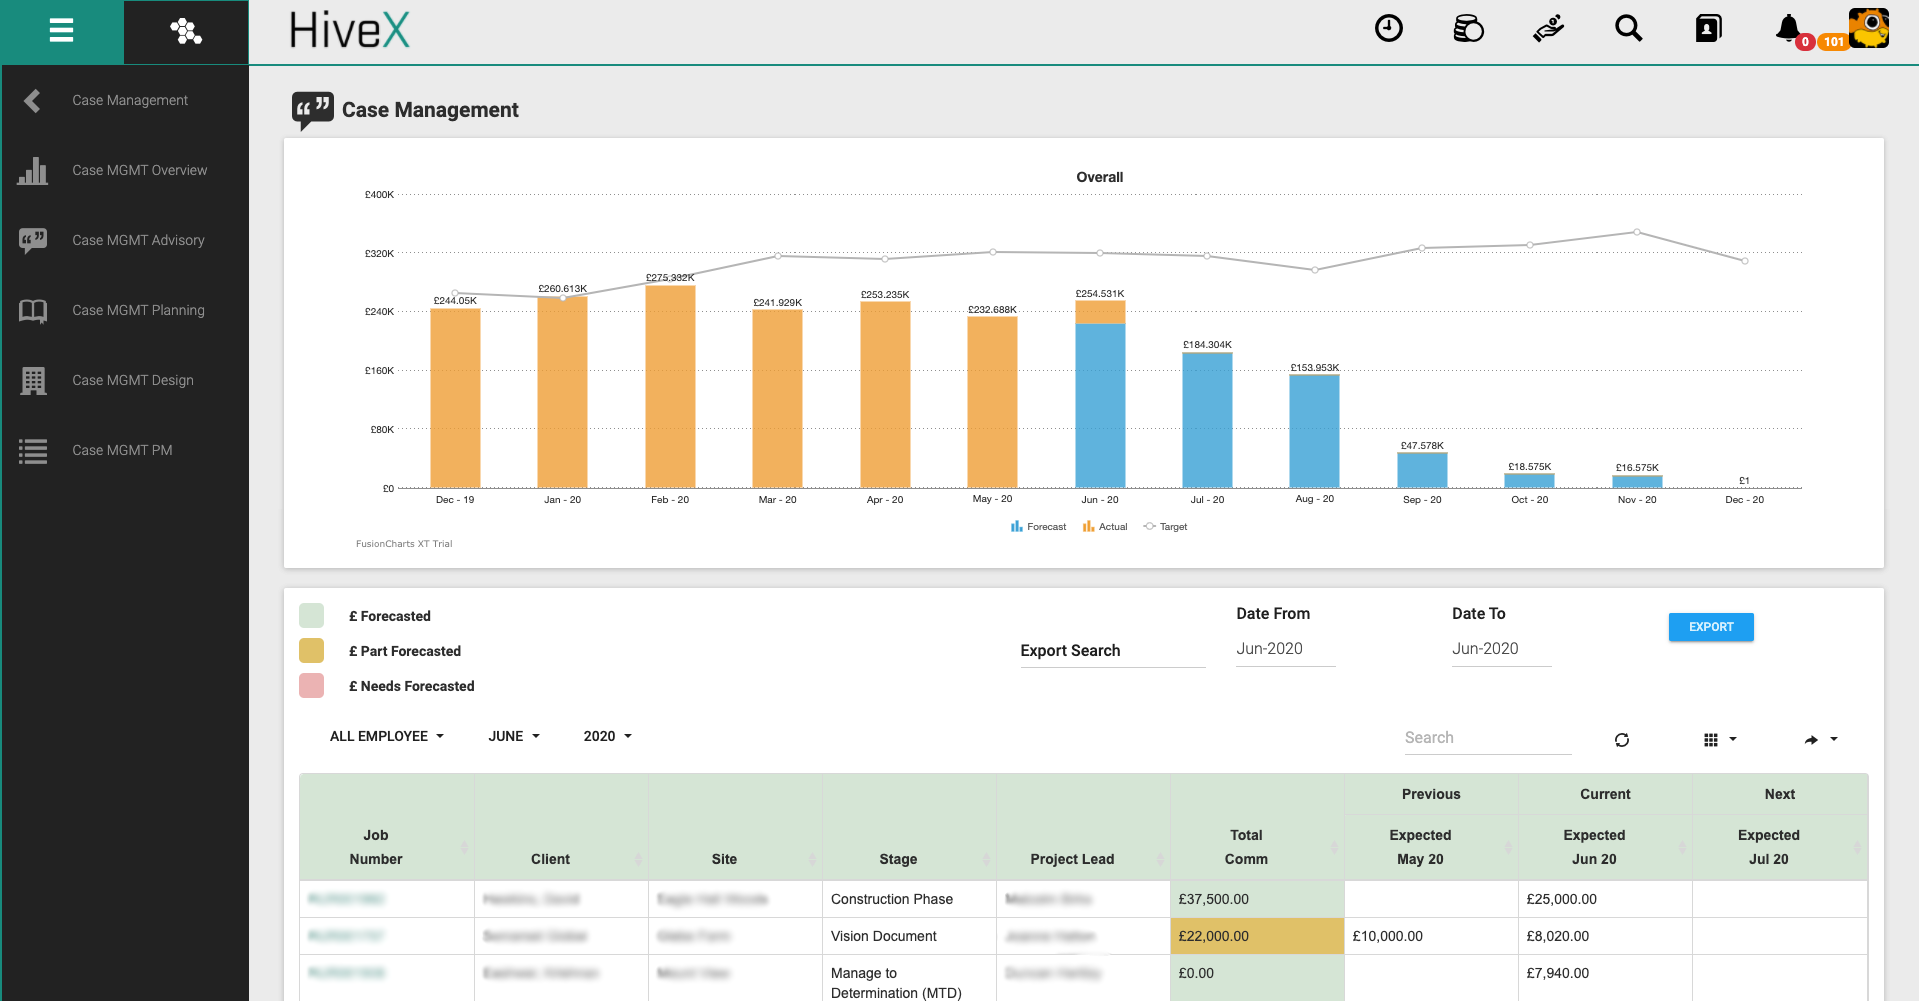Go to Case MGMT Planning
The image size is (1919, 1001).
click(x=138, y=310)
